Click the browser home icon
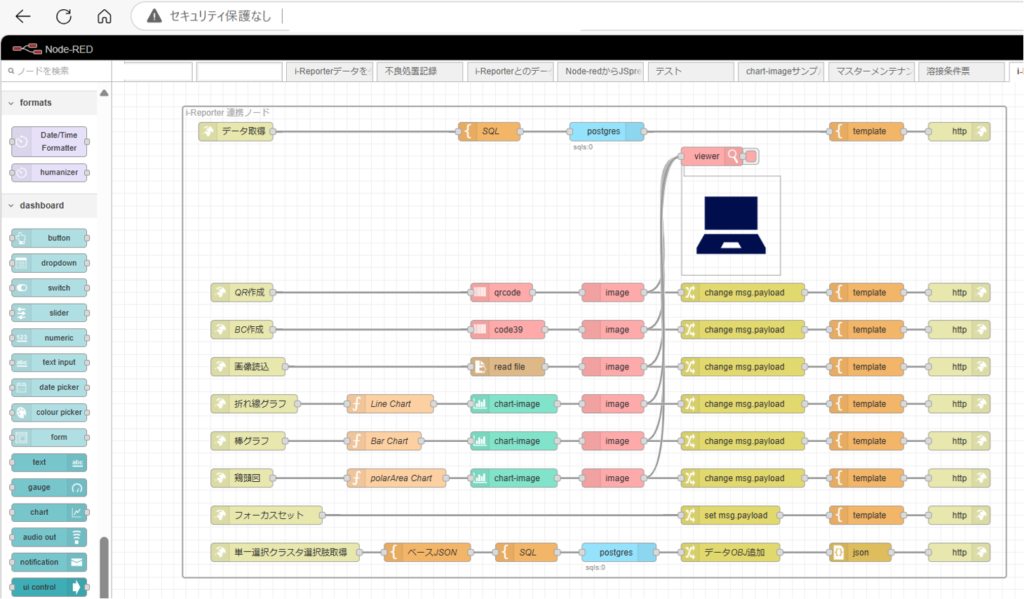The image size is (1024, 599). pyautogui.click(x=104, y=16)
